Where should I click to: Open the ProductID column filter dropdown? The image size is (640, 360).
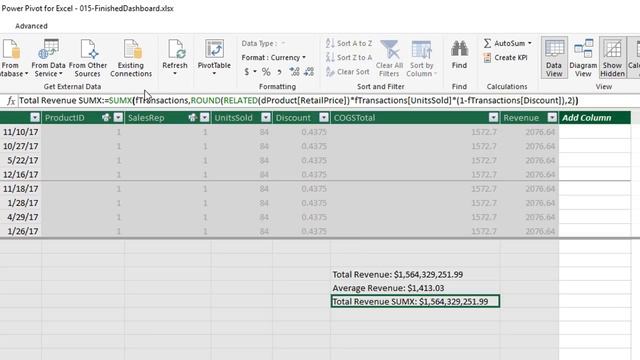point(118,118)
